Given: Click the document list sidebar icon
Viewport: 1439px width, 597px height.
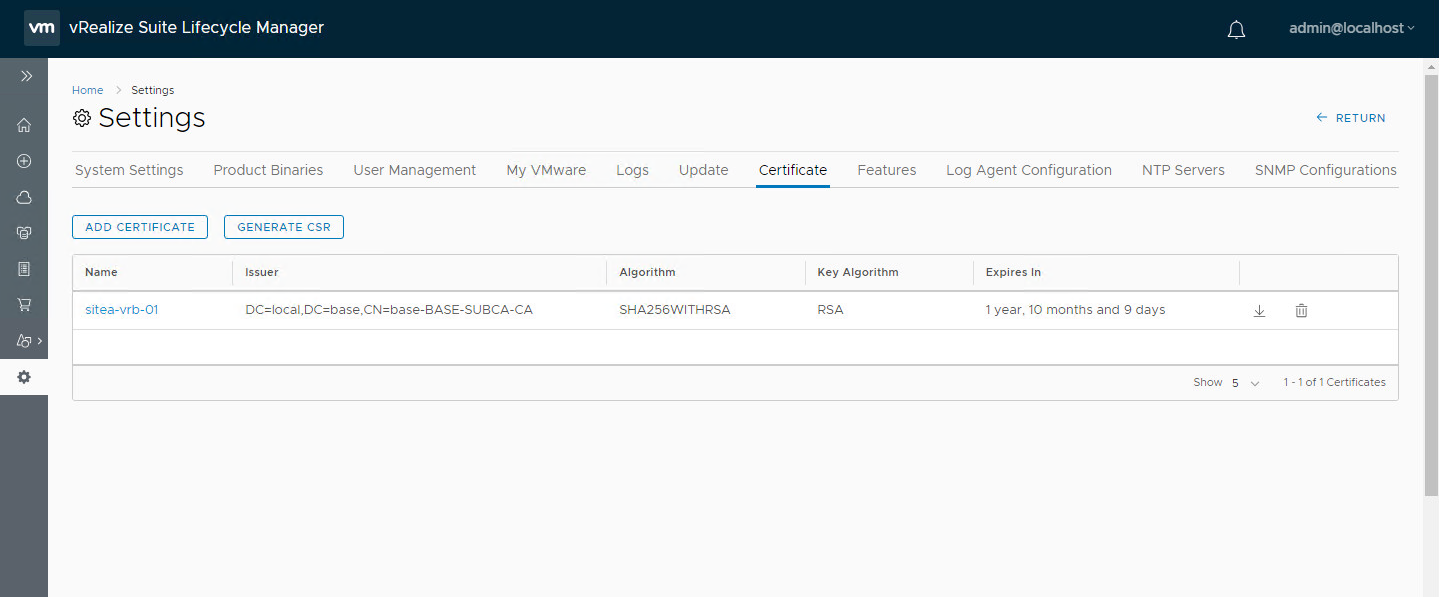Looking at the screenshot, I should [24, 269].
